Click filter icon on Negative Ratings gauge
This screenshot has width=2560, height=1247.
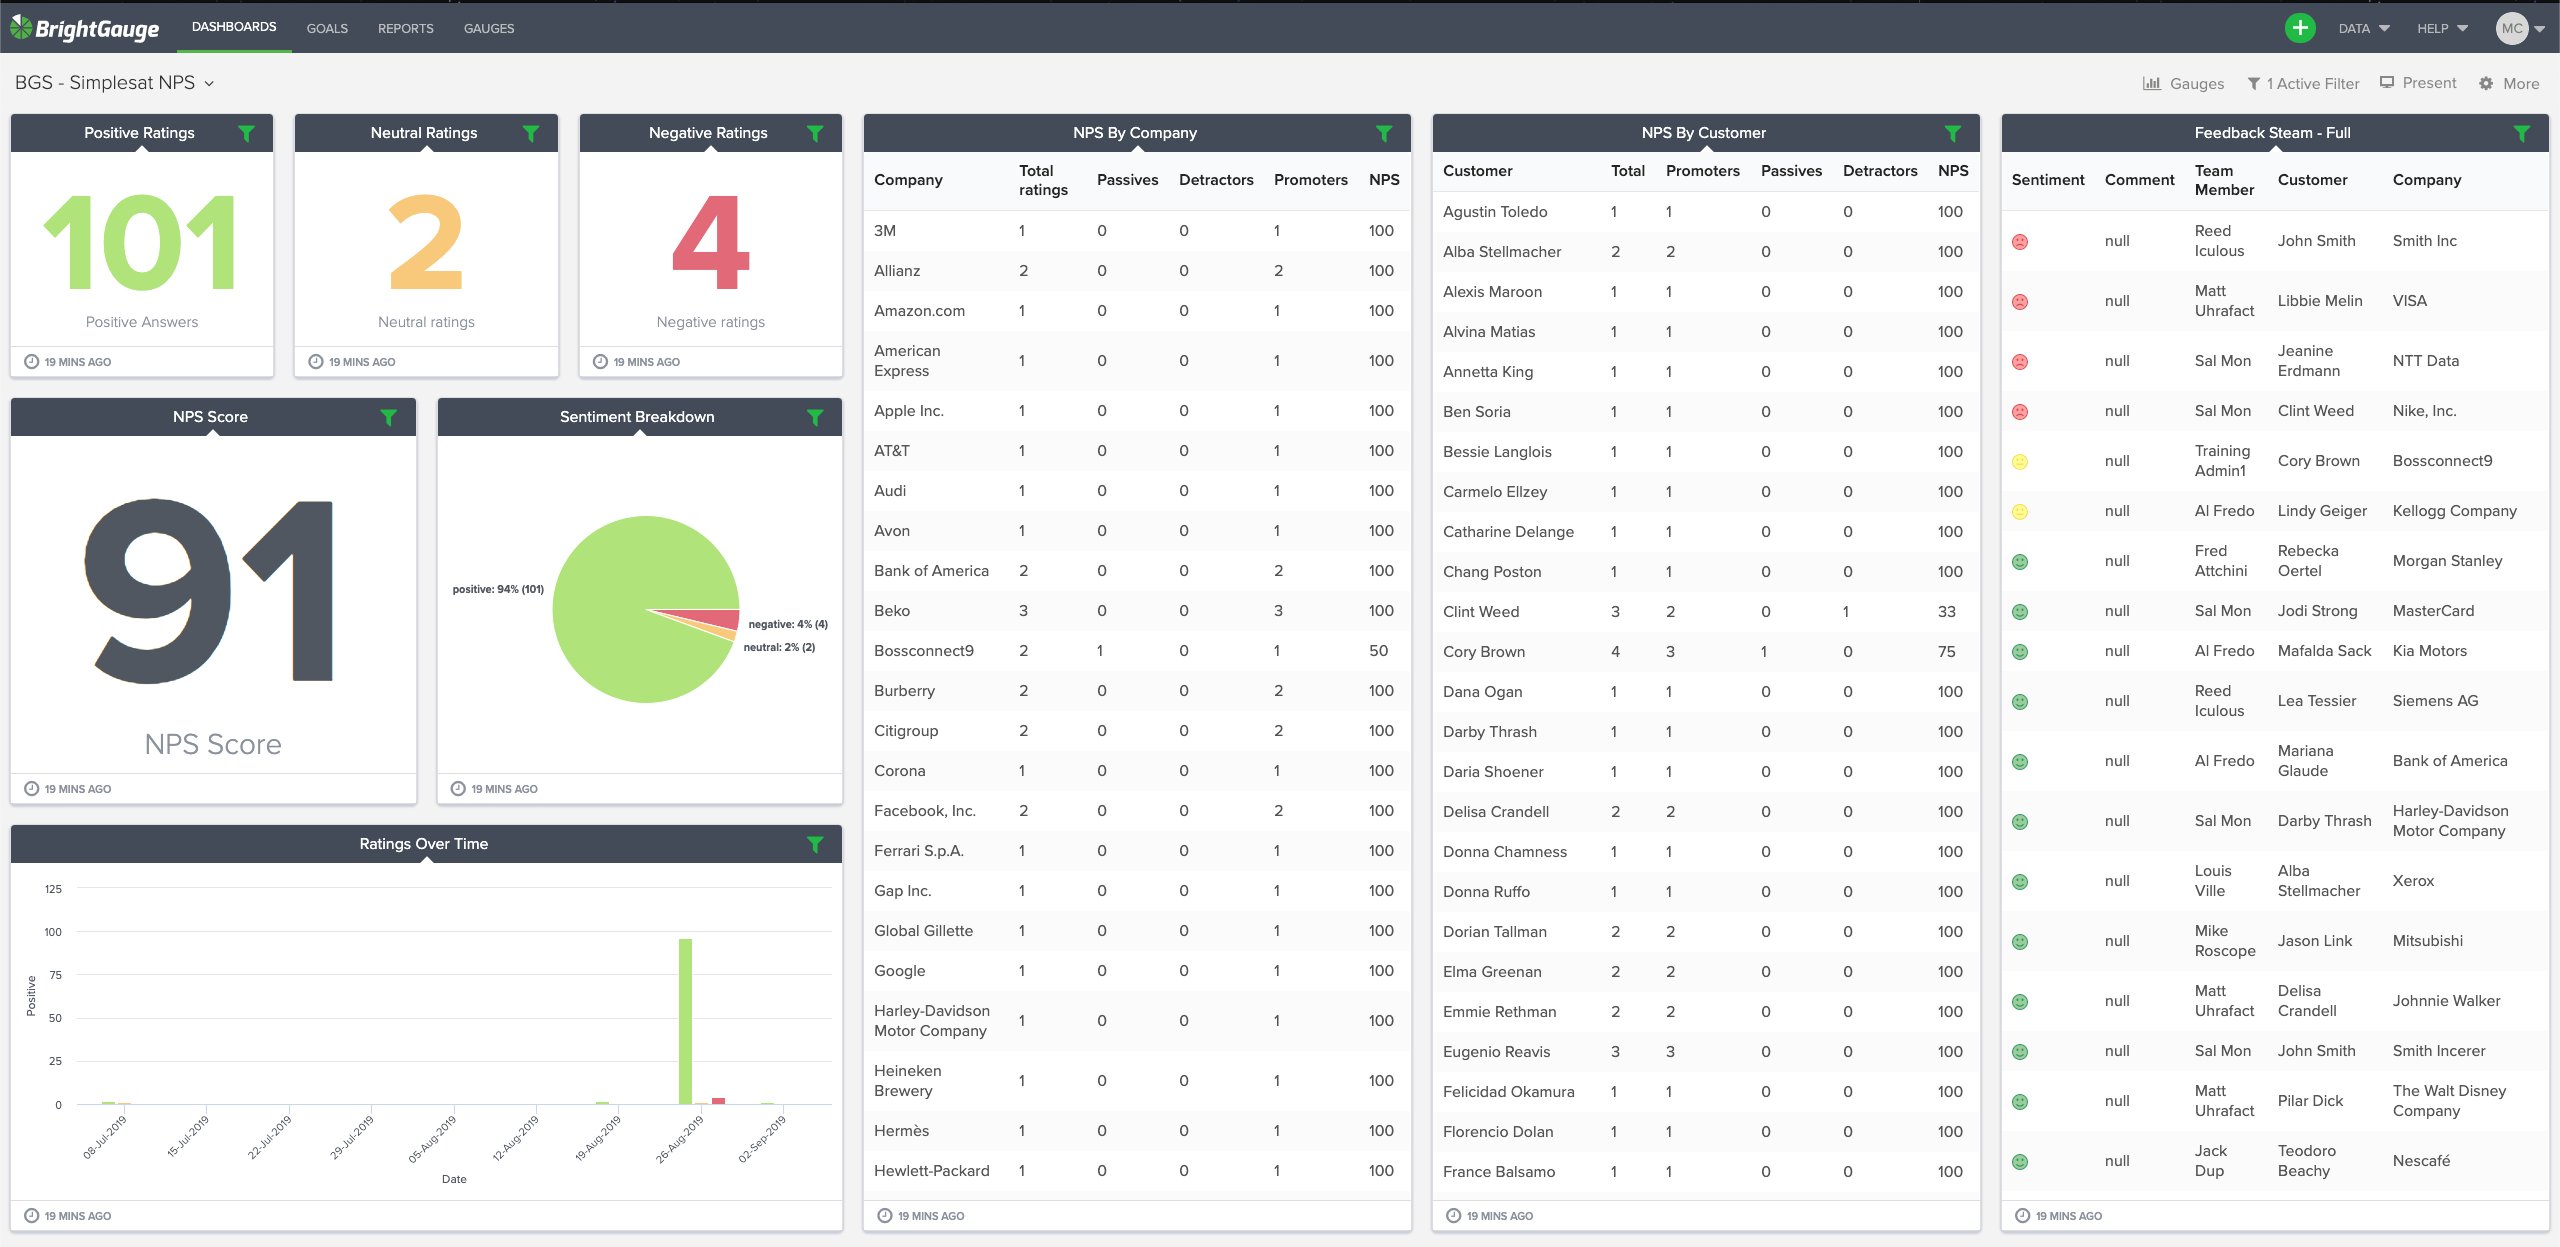tap(815, 133)
